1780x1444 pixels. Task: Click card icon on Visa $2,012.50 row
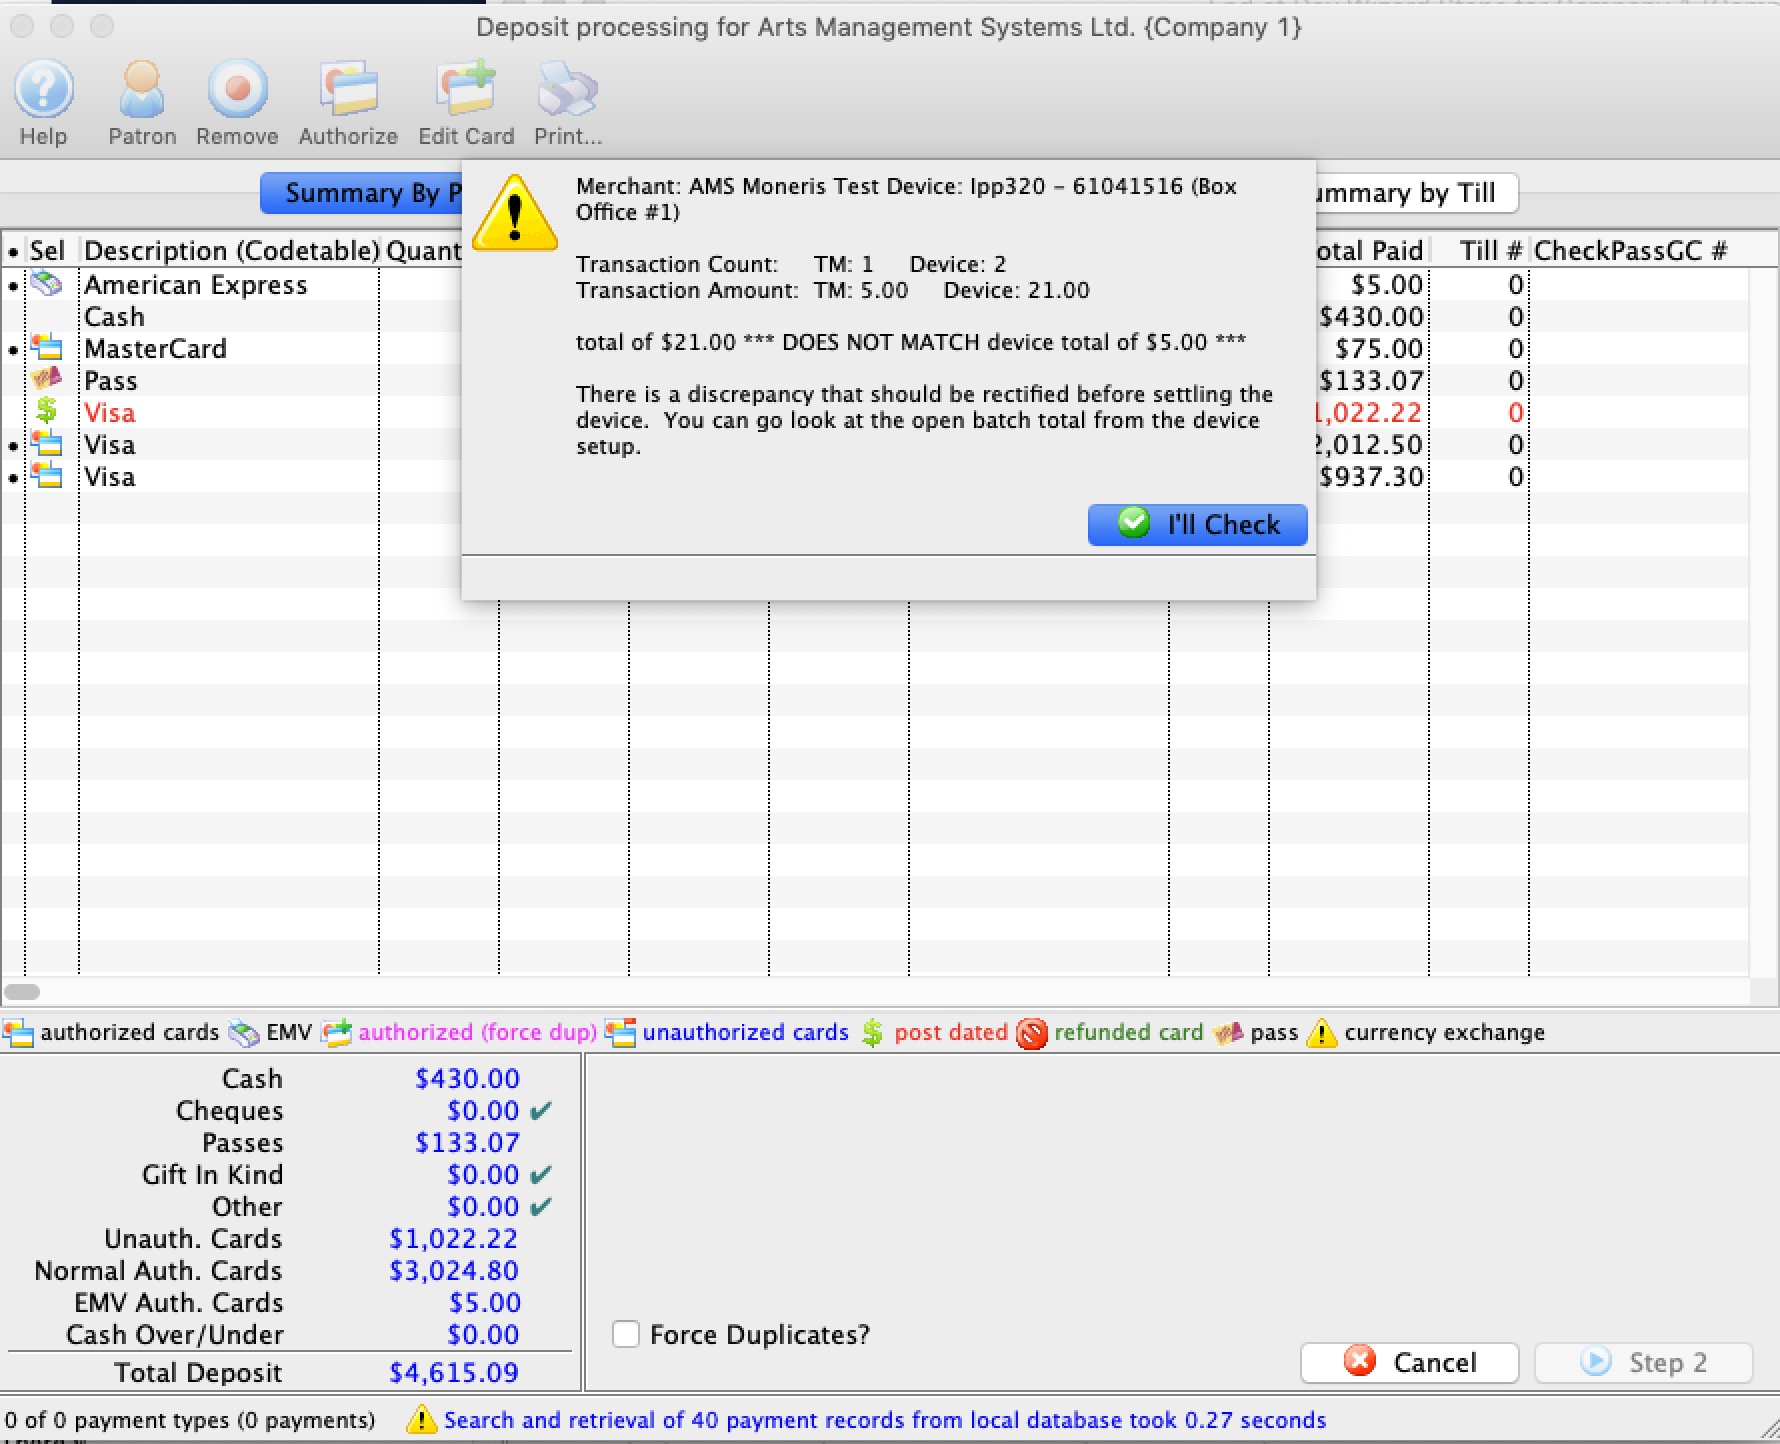point(46,444)
